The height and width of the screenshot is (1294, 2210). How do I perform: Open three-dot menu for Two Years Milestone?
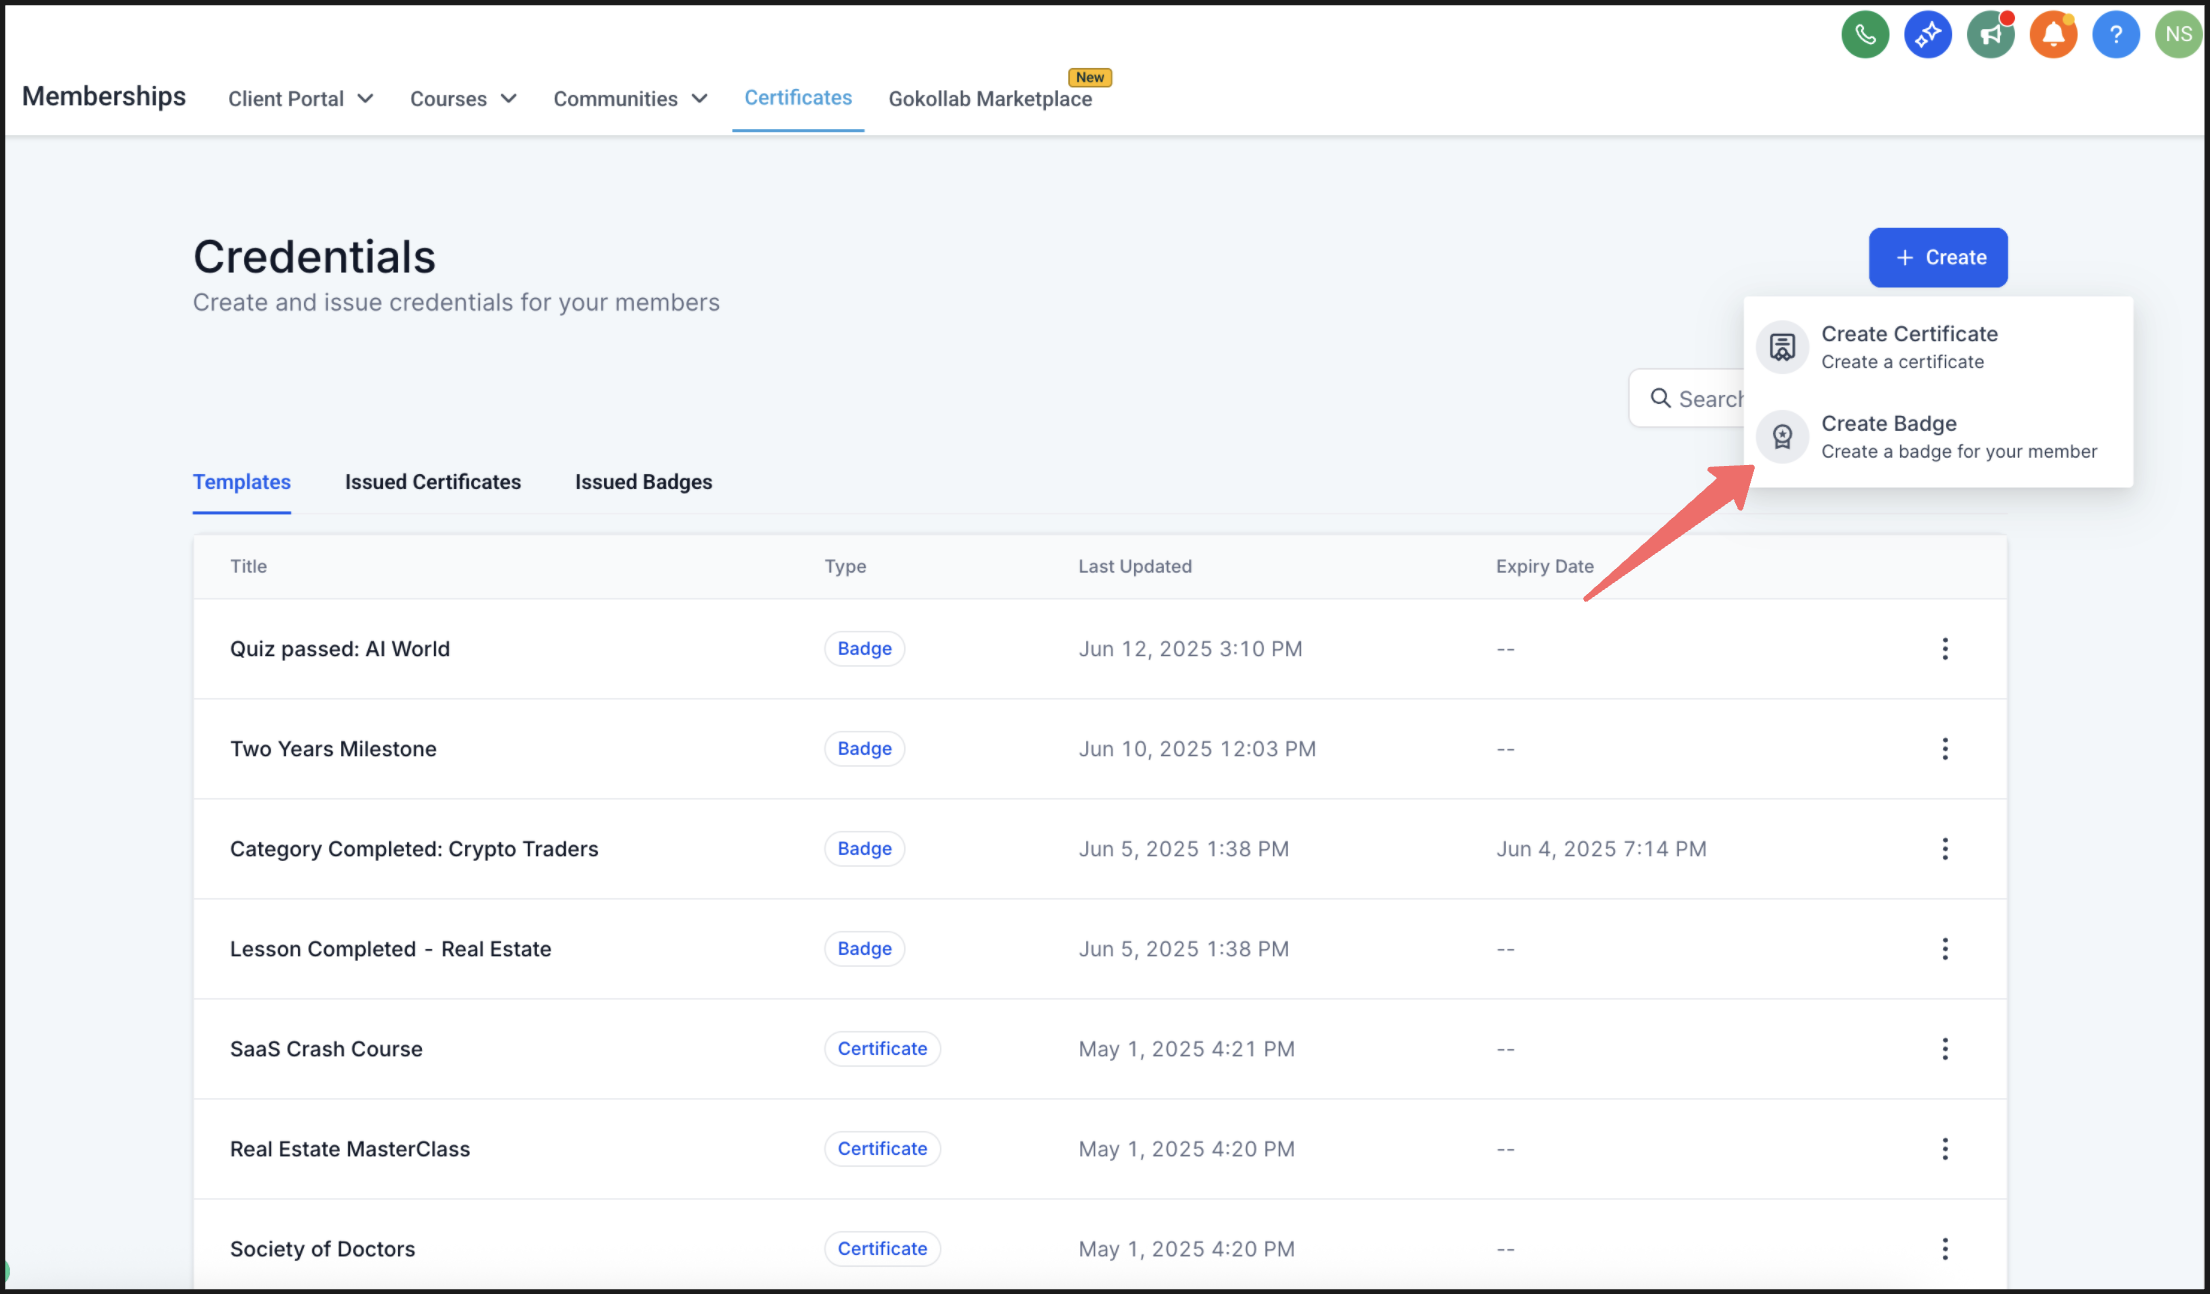click(1945, 749)
